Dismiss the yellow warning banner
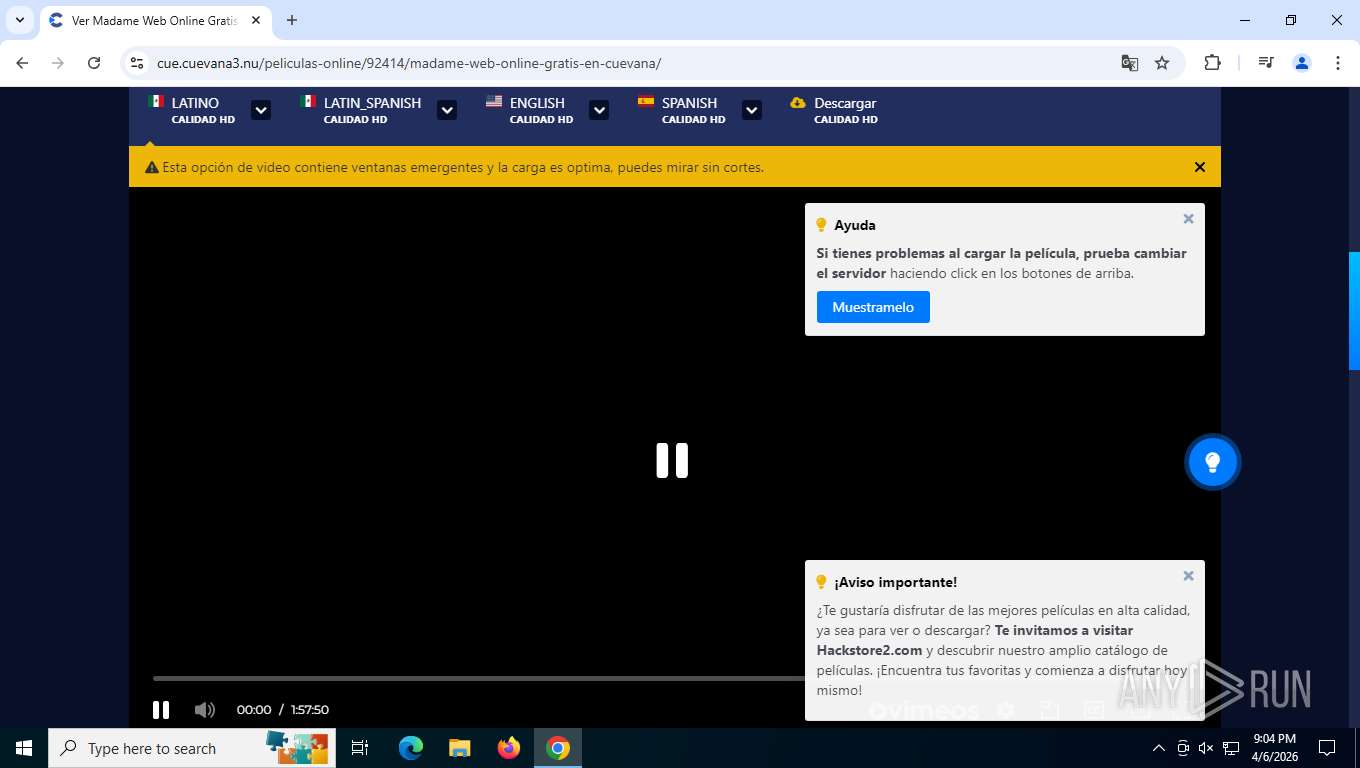The width and height of the screenshot is (1360, 768). pyautogui.click(x=1200, y=167)
